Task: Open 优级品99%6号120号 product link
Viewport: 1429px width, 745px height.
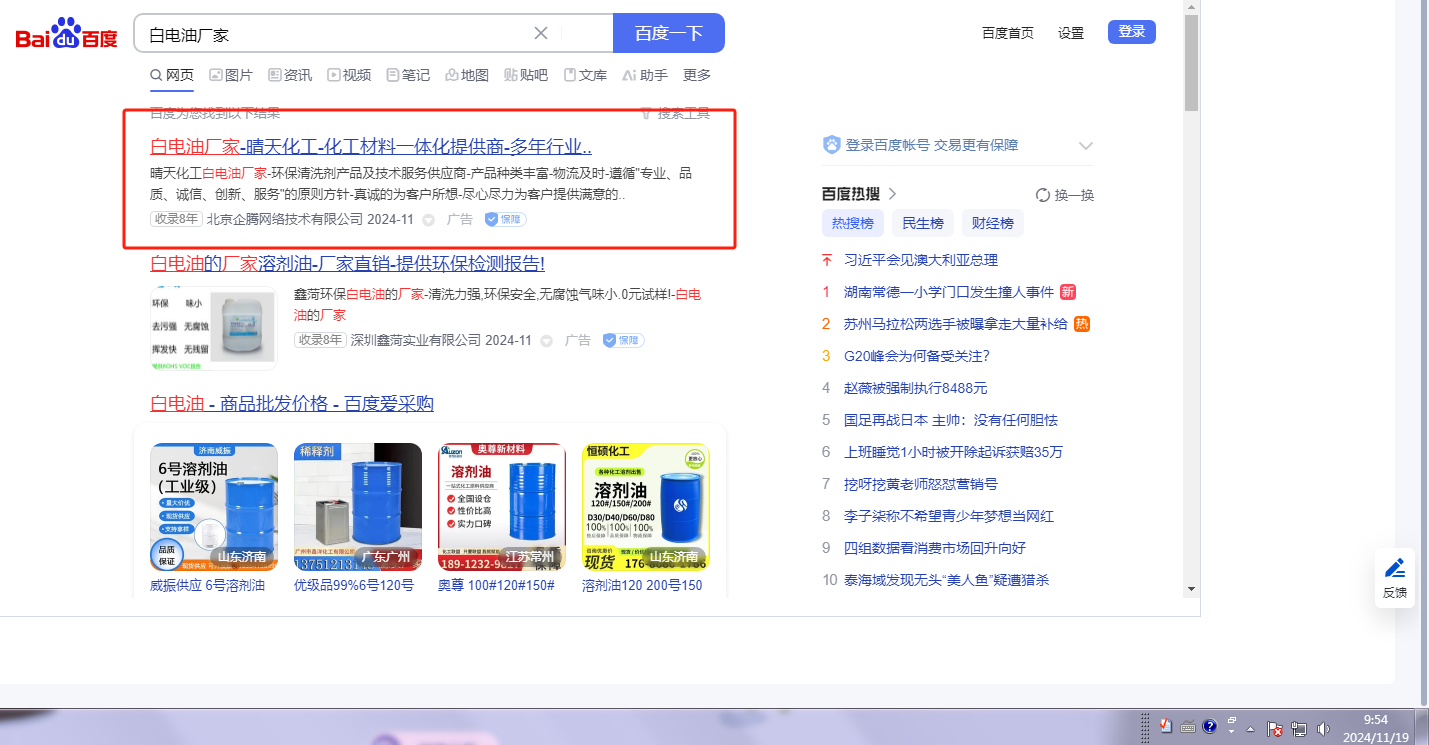Action: (x=354, y=585)
